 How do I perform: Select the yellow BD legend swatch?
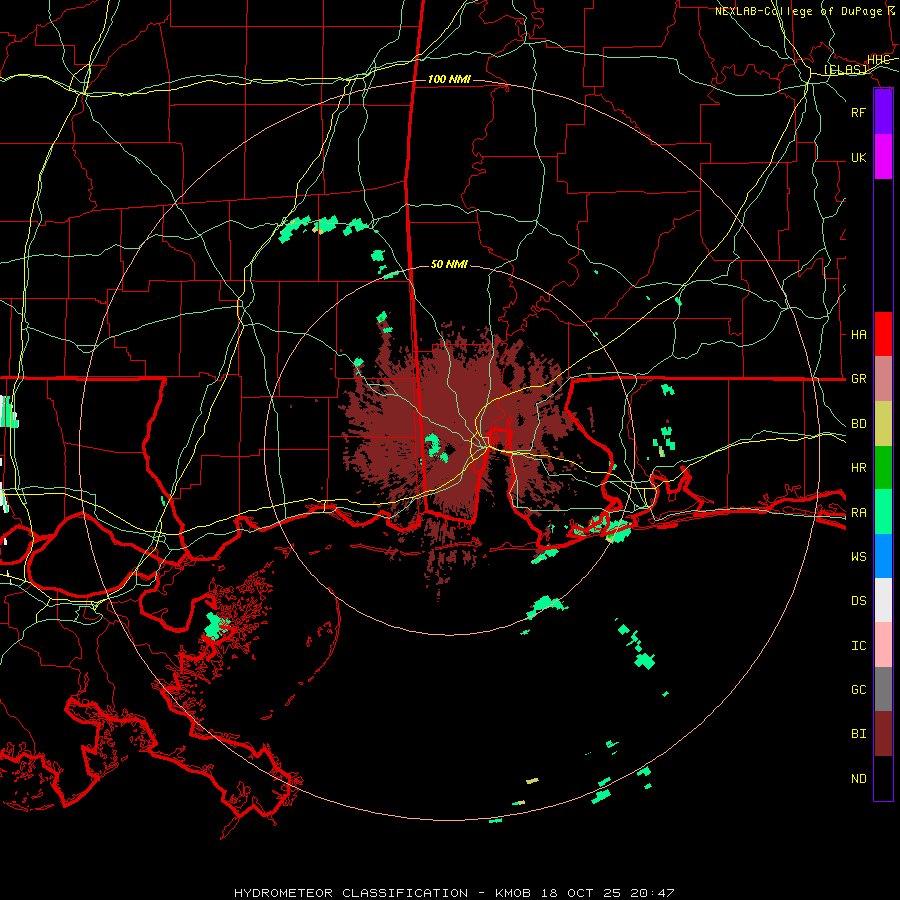(883, 424)
